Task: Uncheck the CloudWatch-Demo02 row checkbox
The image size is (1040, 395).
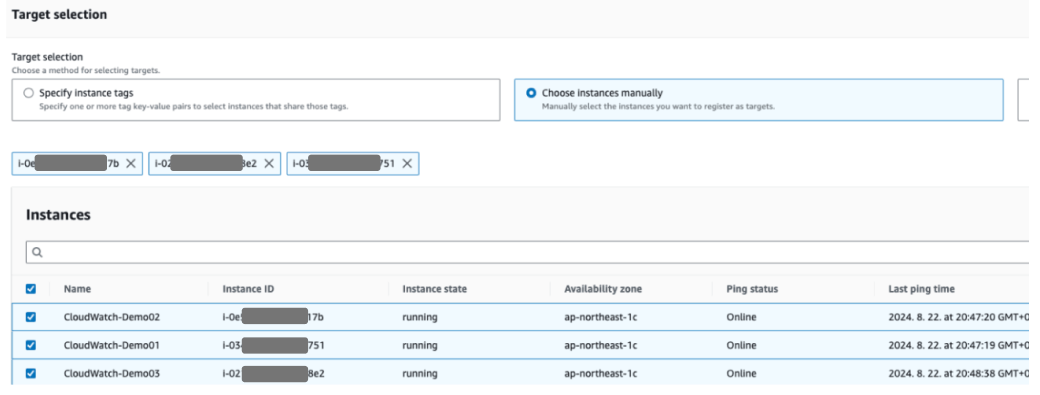Action: coord(31,317)
